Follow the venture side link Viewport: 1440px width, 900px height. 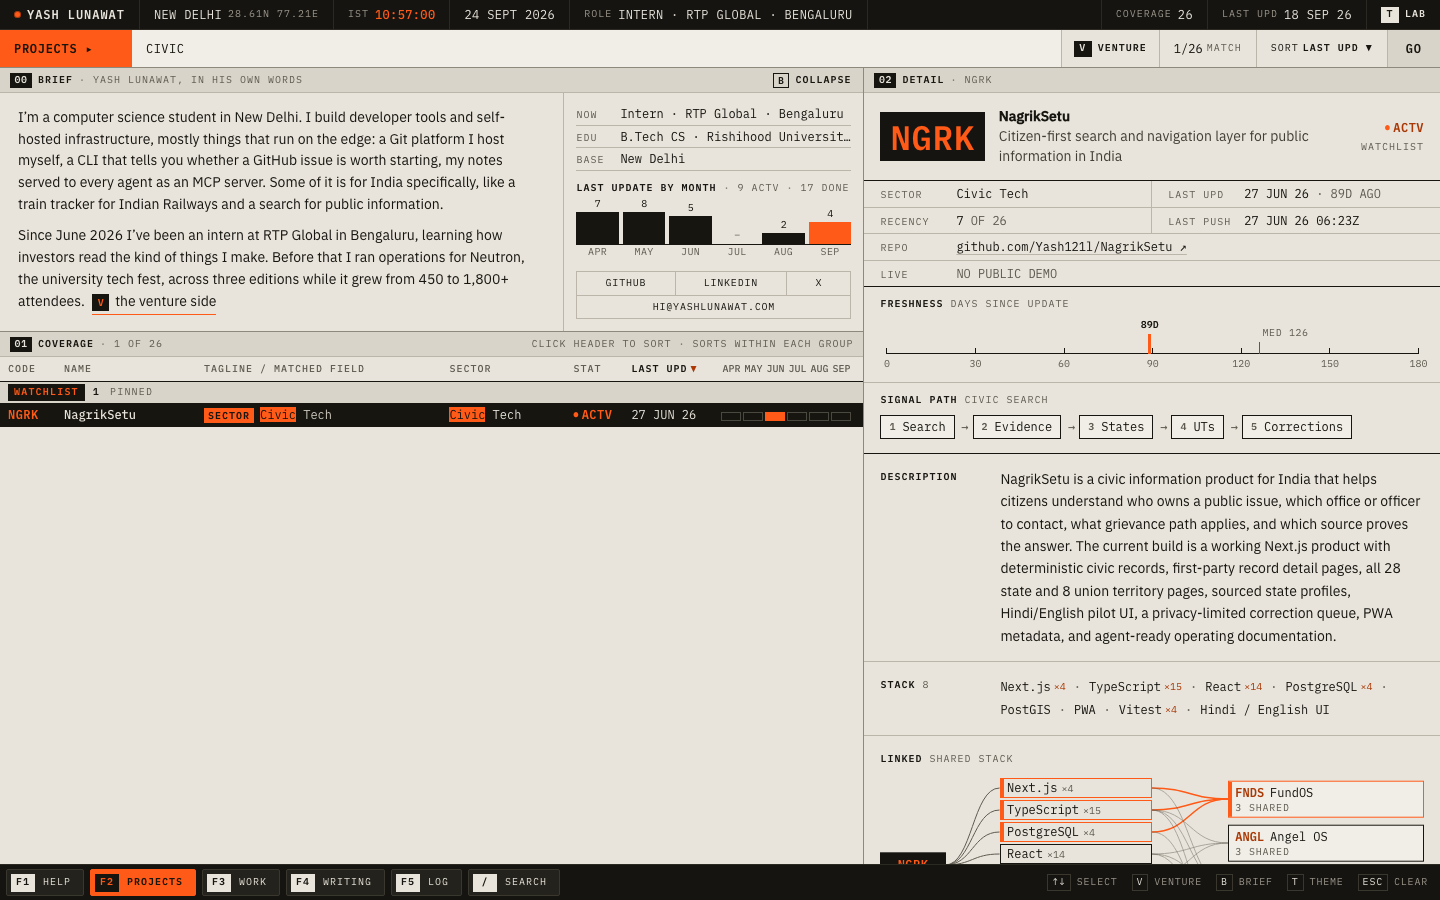154,302
